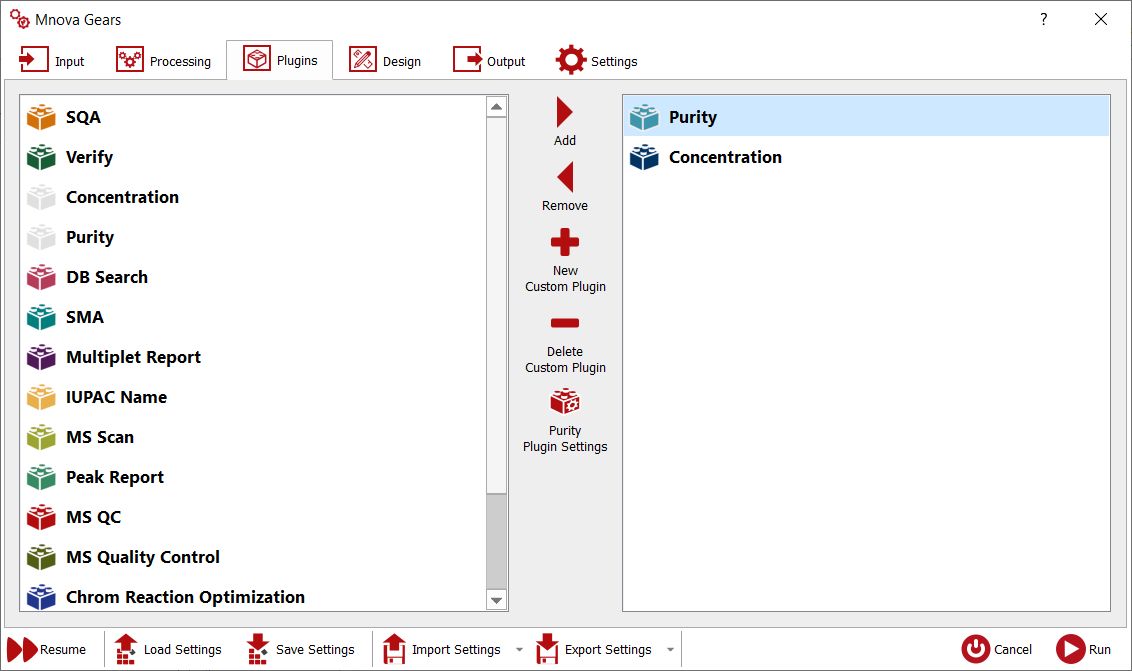Viewport: 1132px width, 671px height.
Task: Click the Multiplet Report brick icon
Action: pos(41,357)
